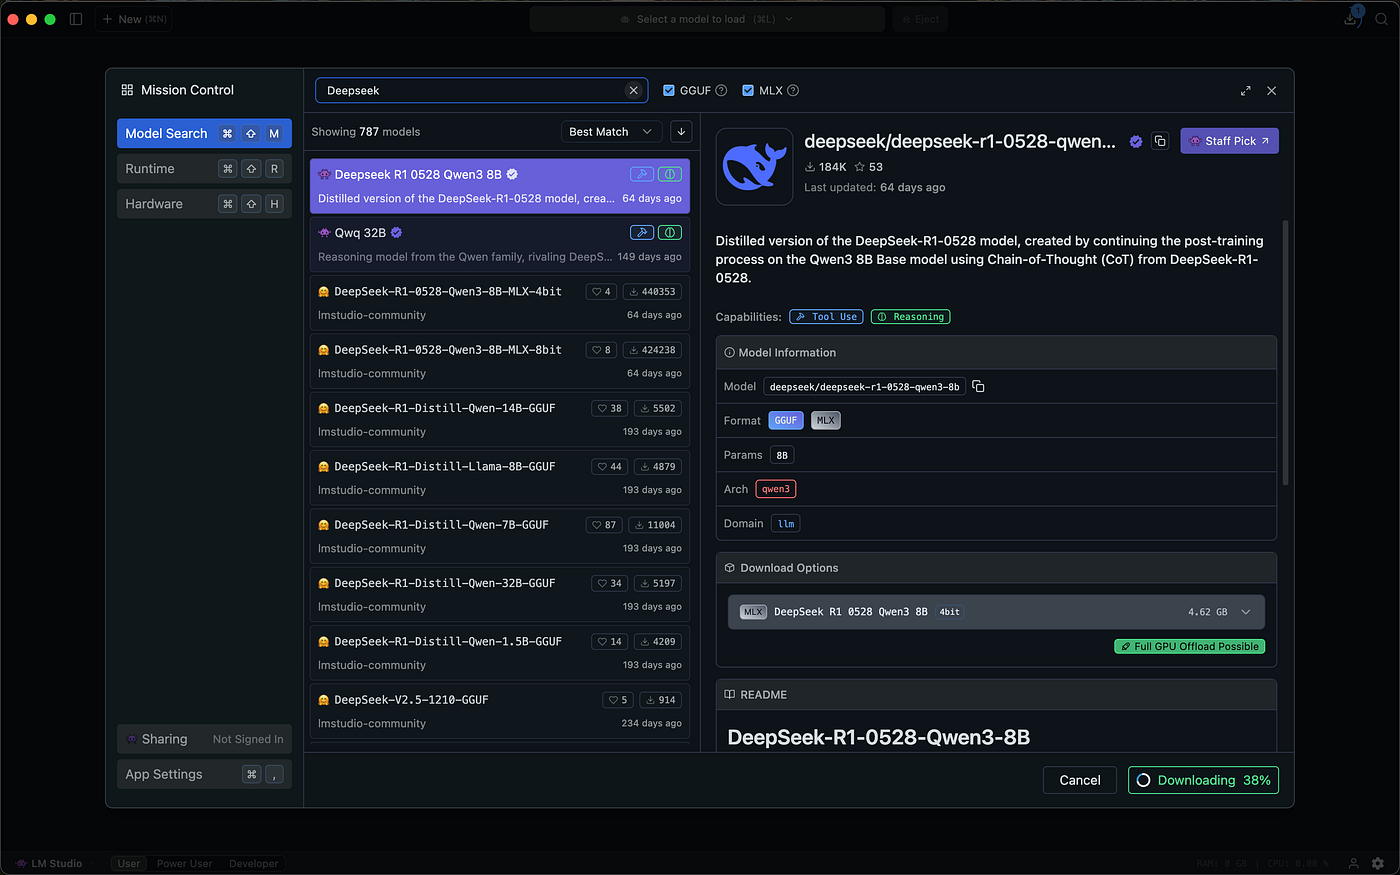
Task: Cancel the model download
Action: [1079, 780]
